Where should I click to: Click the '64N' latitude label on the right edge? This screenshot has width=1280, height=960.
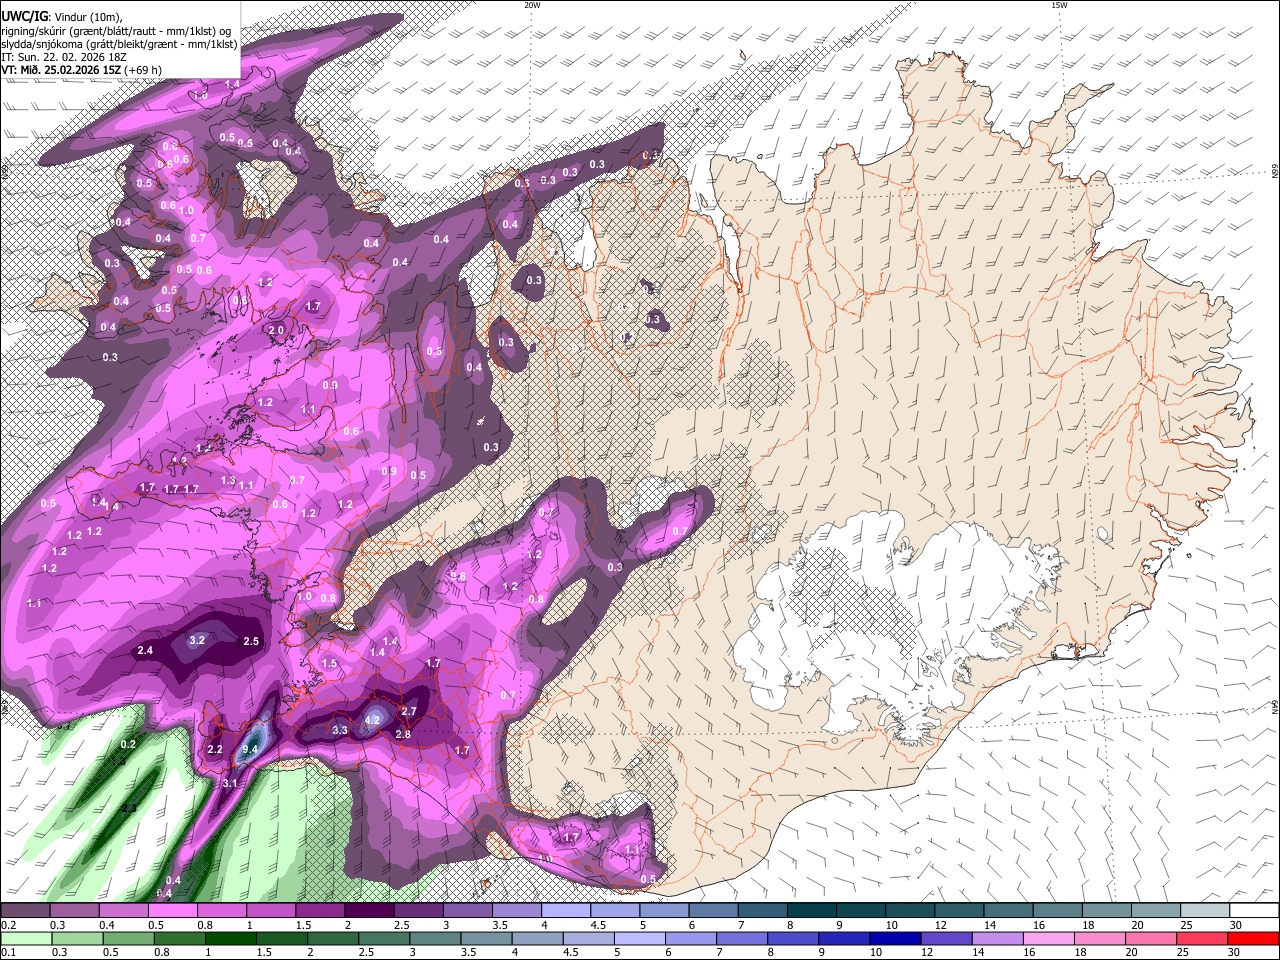[x=1275, y=706]
